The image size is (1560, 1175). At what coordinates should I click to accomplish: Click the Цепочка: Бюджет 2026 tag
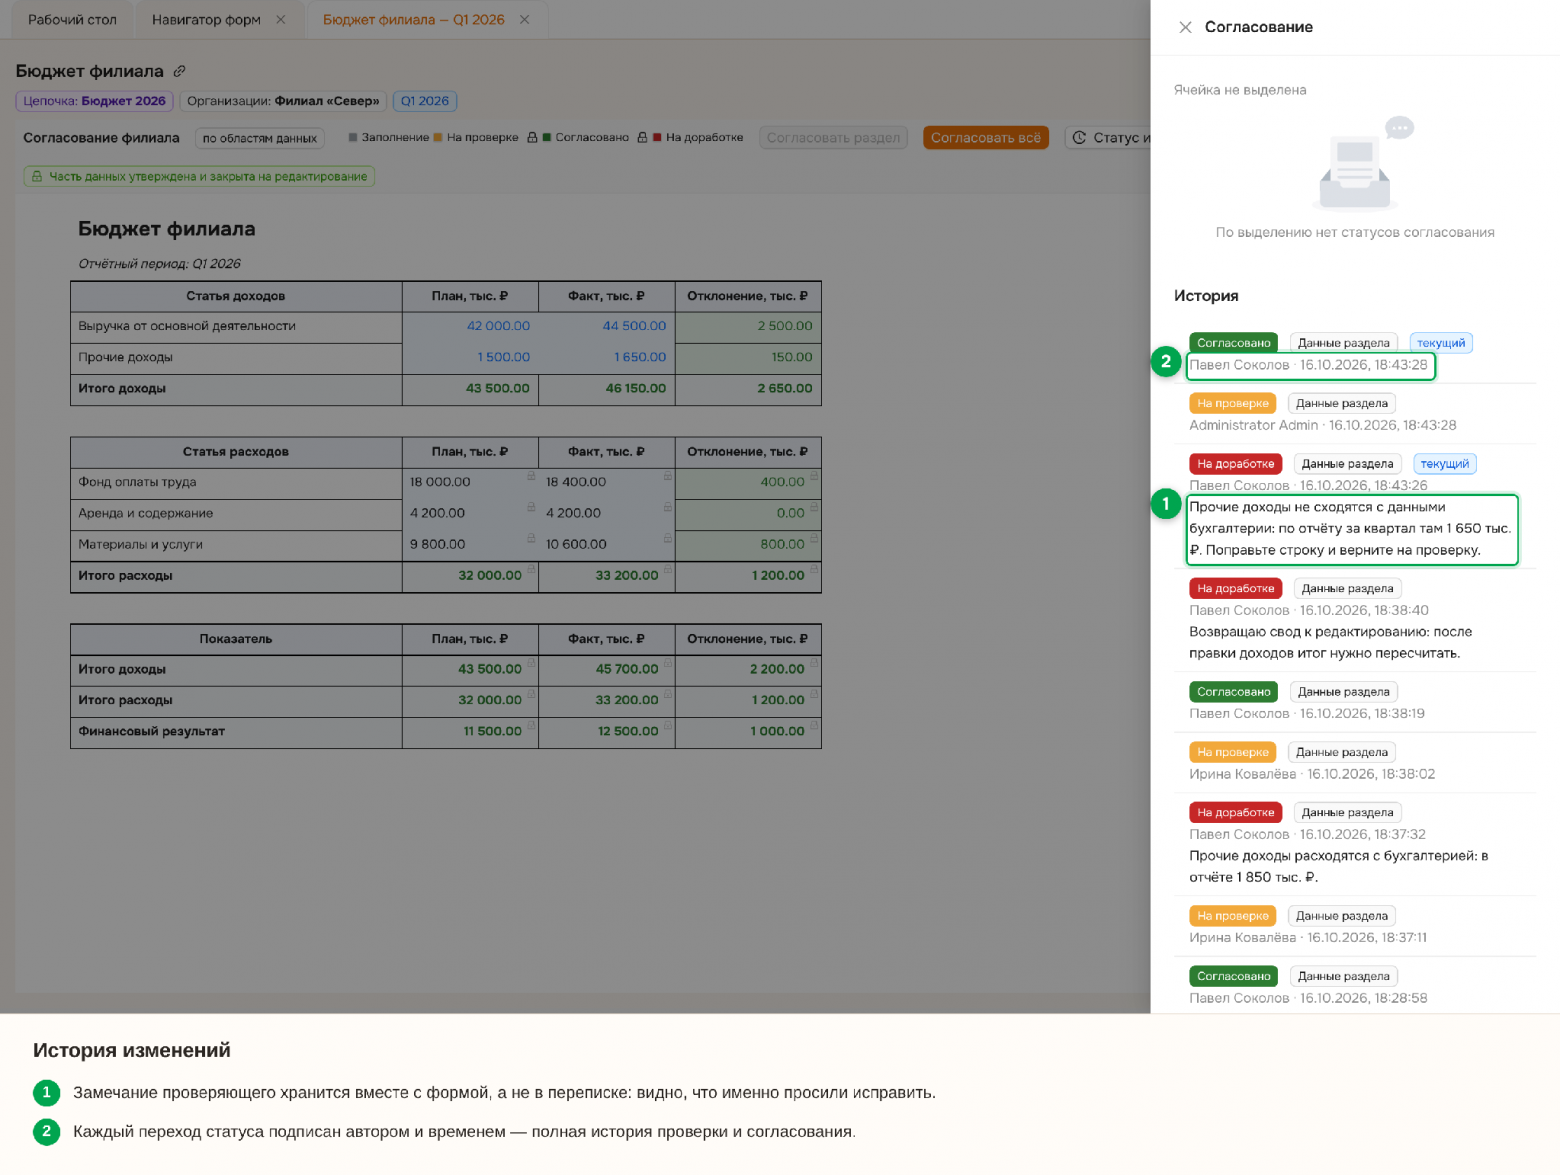tap(94, 101)
